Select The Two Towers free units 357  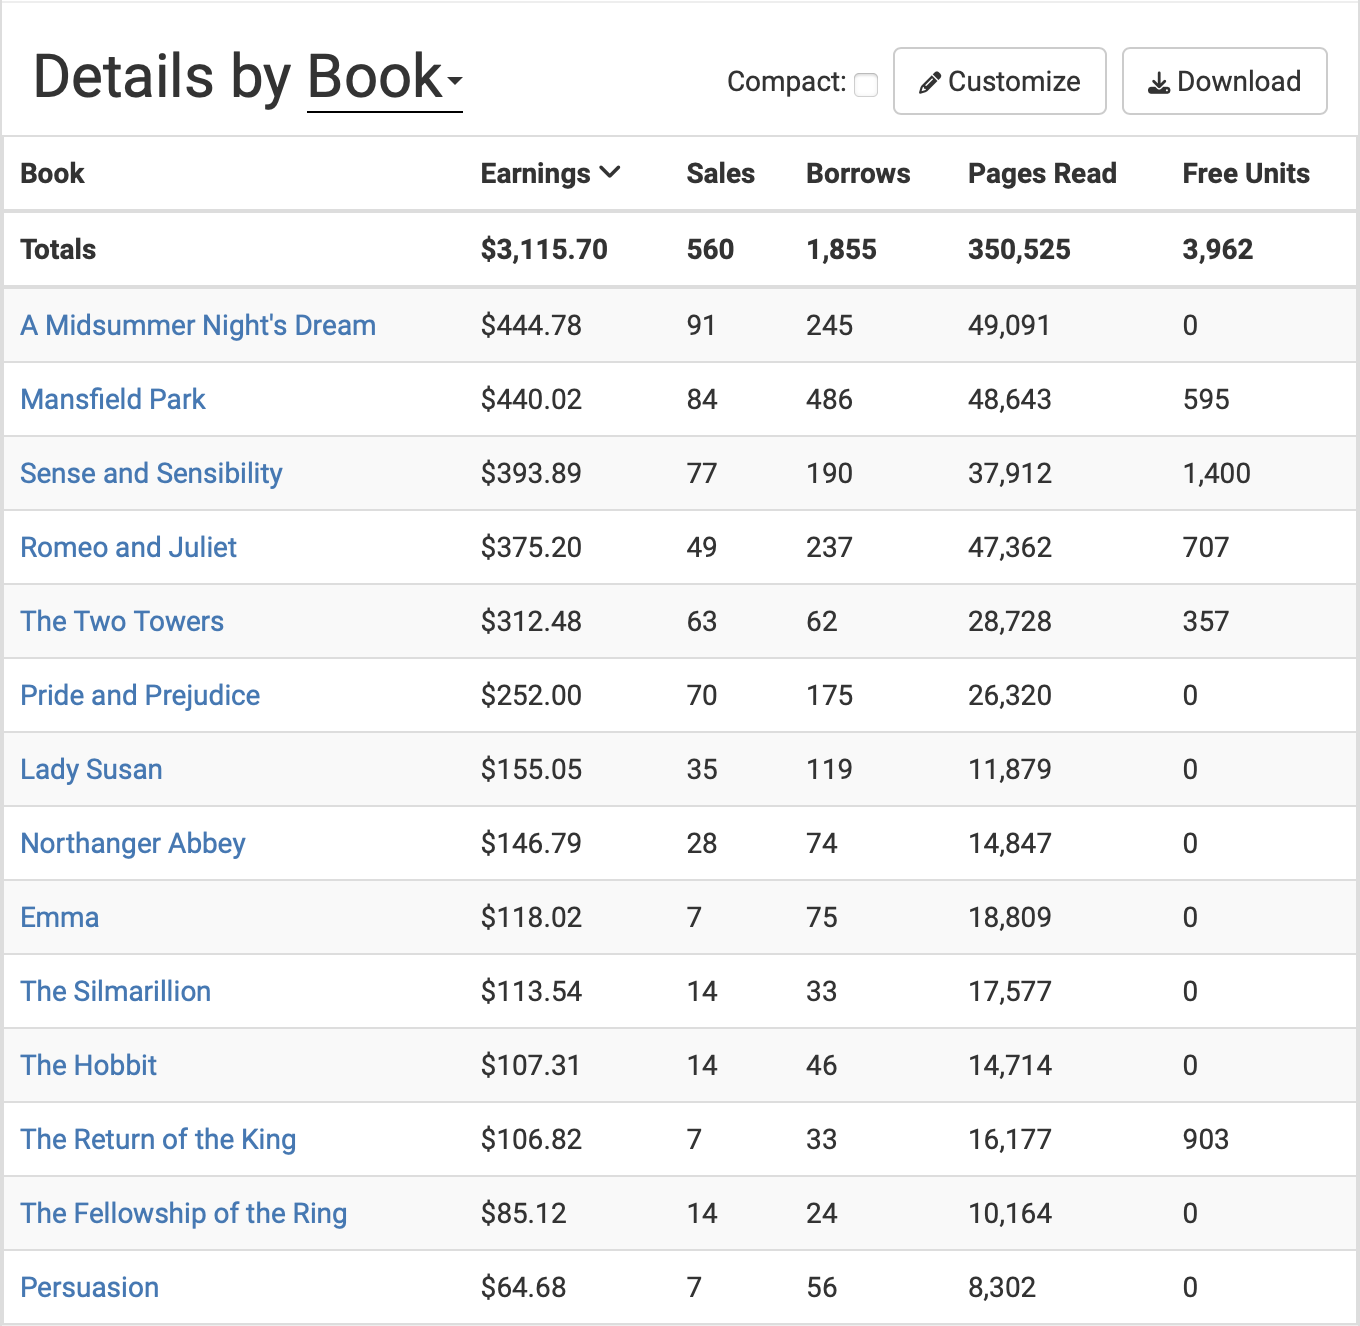click(x=1205, y=621)
